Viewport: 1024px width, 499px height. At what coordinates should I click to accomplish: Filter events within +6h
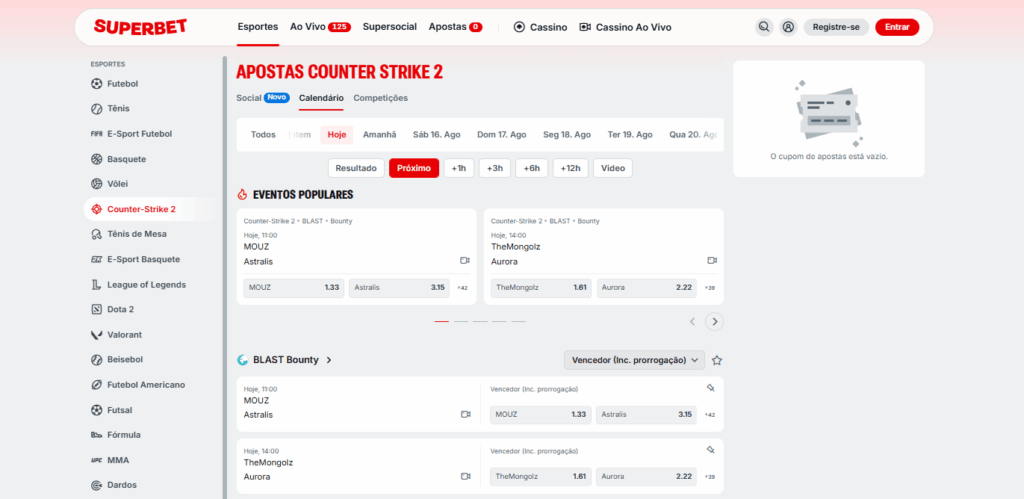532,168
